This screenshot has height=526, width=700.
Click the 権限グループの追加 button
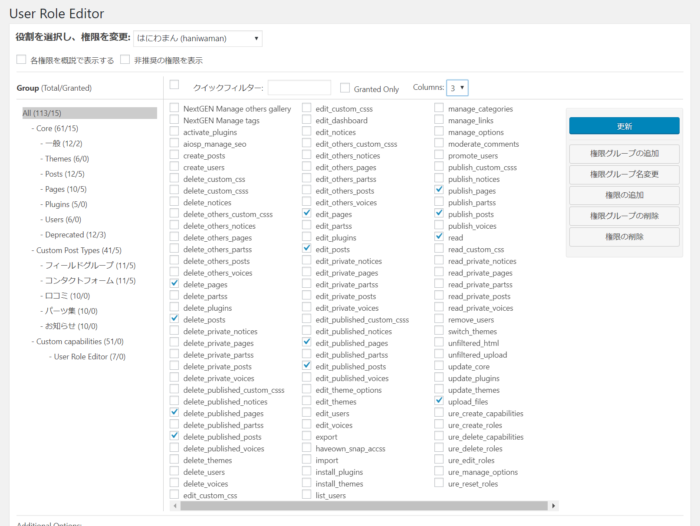[623, 154]
